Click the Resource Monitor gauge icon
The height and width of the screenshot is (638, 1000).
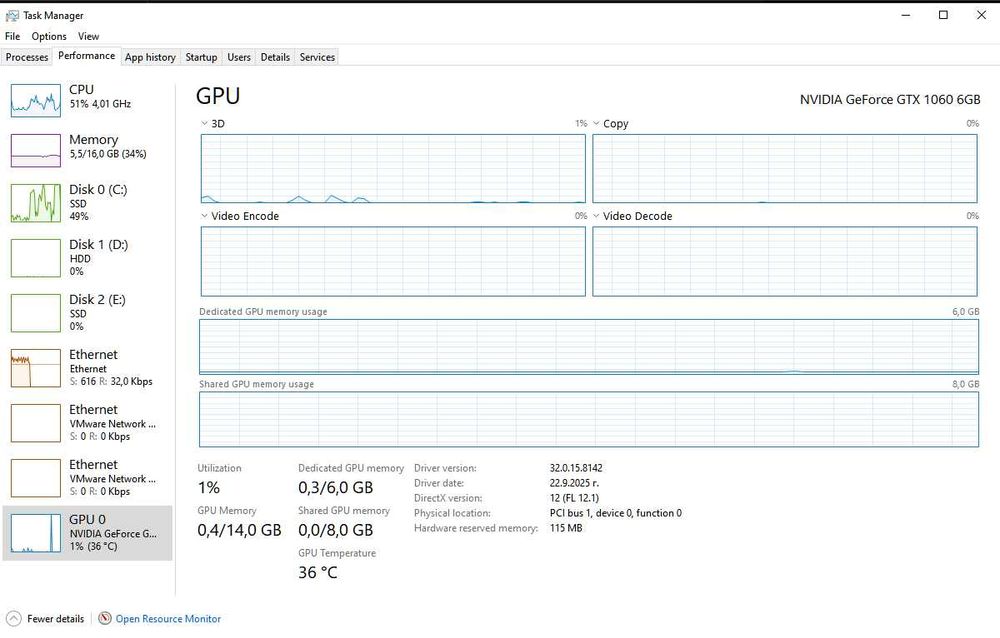click(105, 618)
